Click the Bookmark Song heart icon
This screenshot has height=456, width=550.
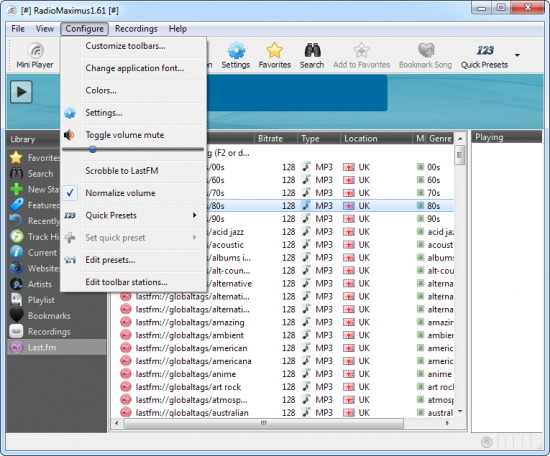(x=425, y=55)
